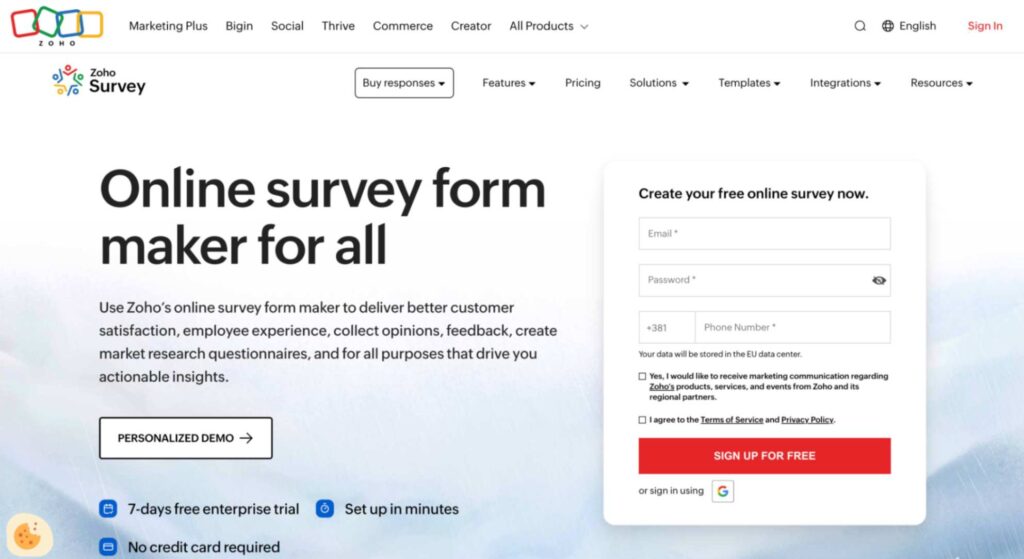Click the timer icon beside Set up in minutes
This screenshot has width=1024, height=559.
point(325,509)
